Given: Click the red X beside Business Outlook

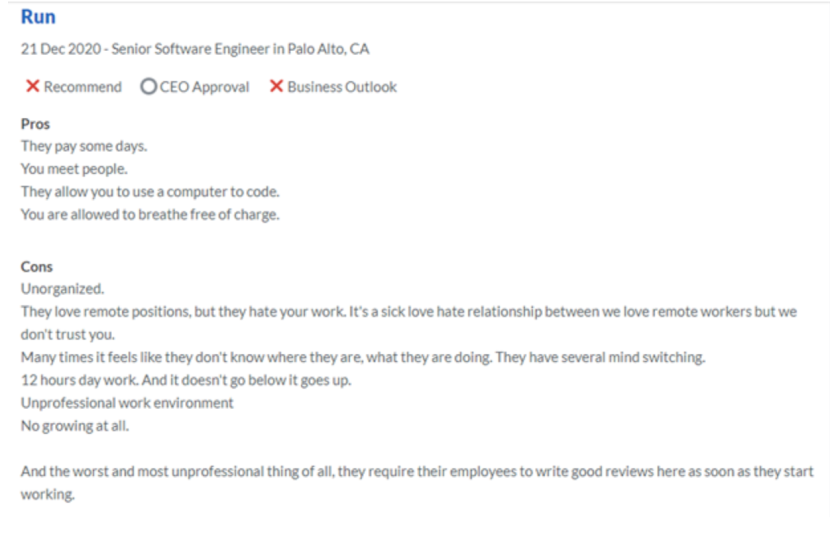Looking at the screenshot, I should [x=276, y=86].
